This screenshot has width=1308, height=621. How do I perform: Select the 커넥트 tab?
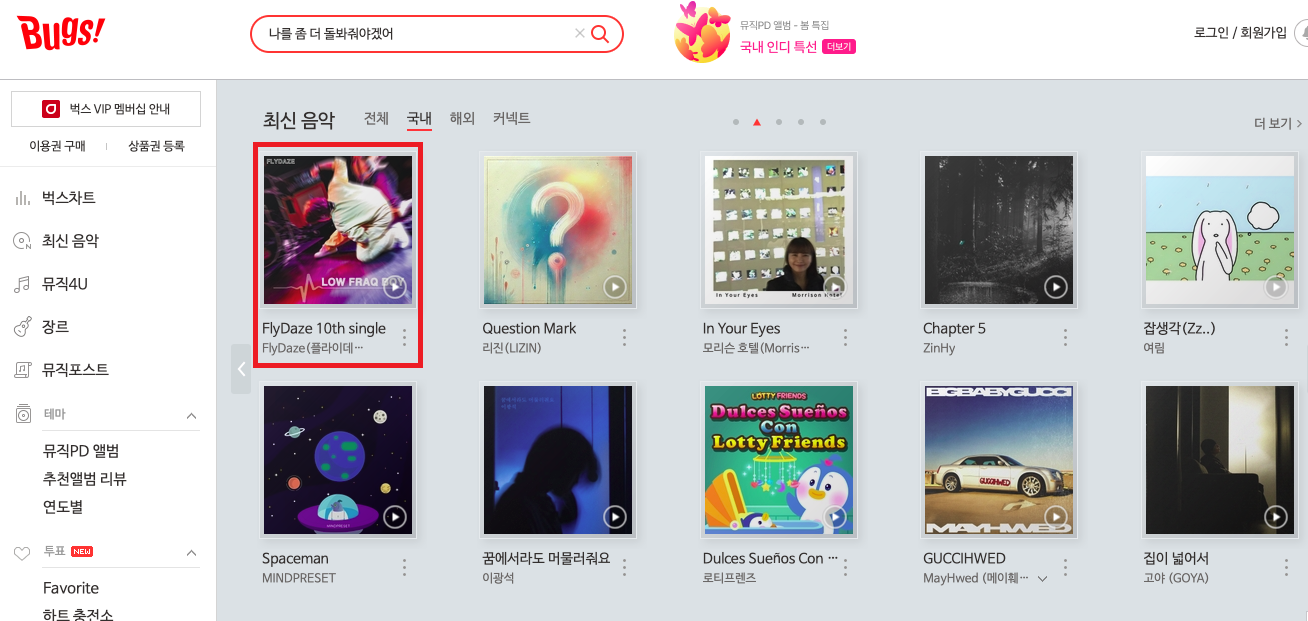pyautogui.click(x=511, y=118)
